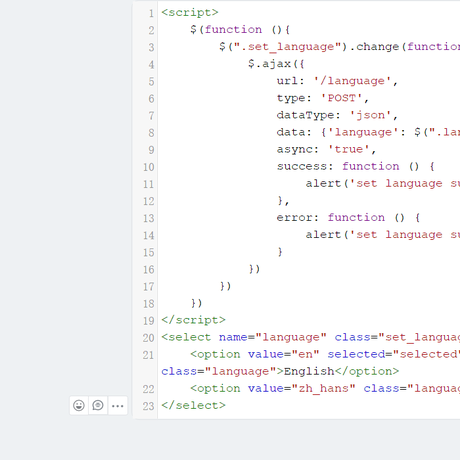Open the emoji reaction picker
460x460 pixels.
pyautogui.click(x=79, y=405)
